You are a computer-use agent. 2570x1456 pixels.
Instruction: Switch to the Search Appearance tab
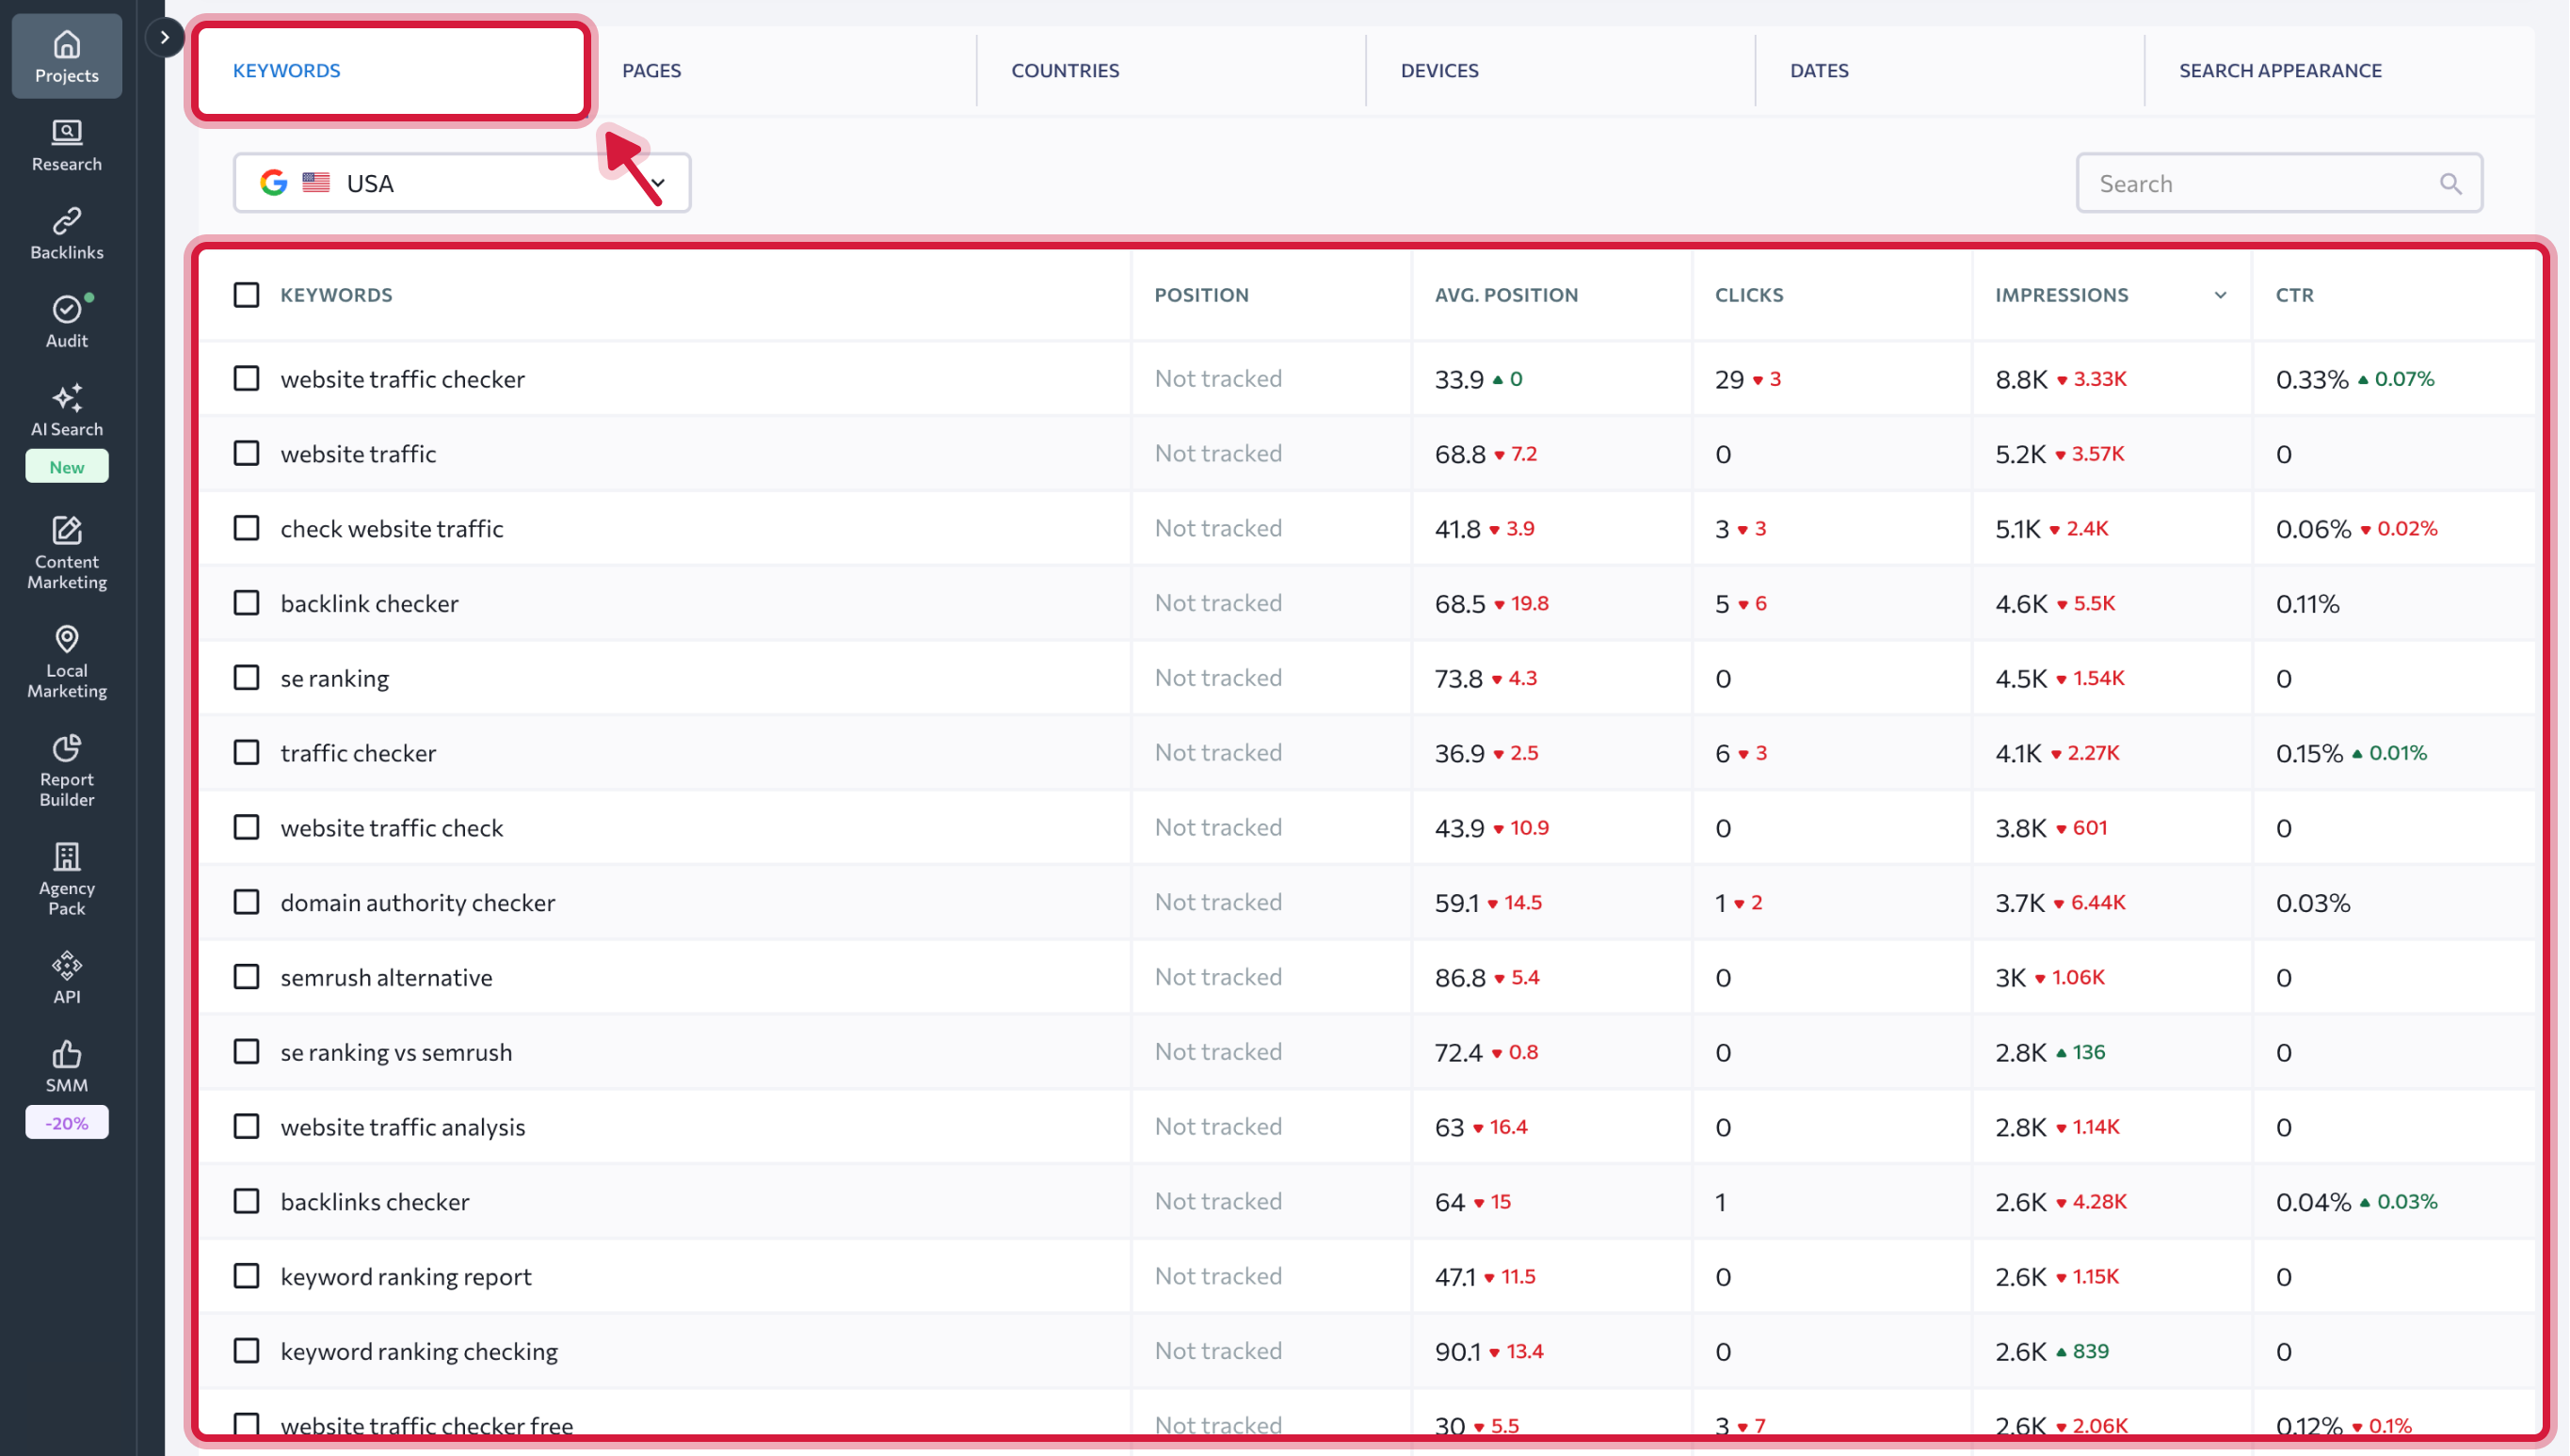point(2281,70)
